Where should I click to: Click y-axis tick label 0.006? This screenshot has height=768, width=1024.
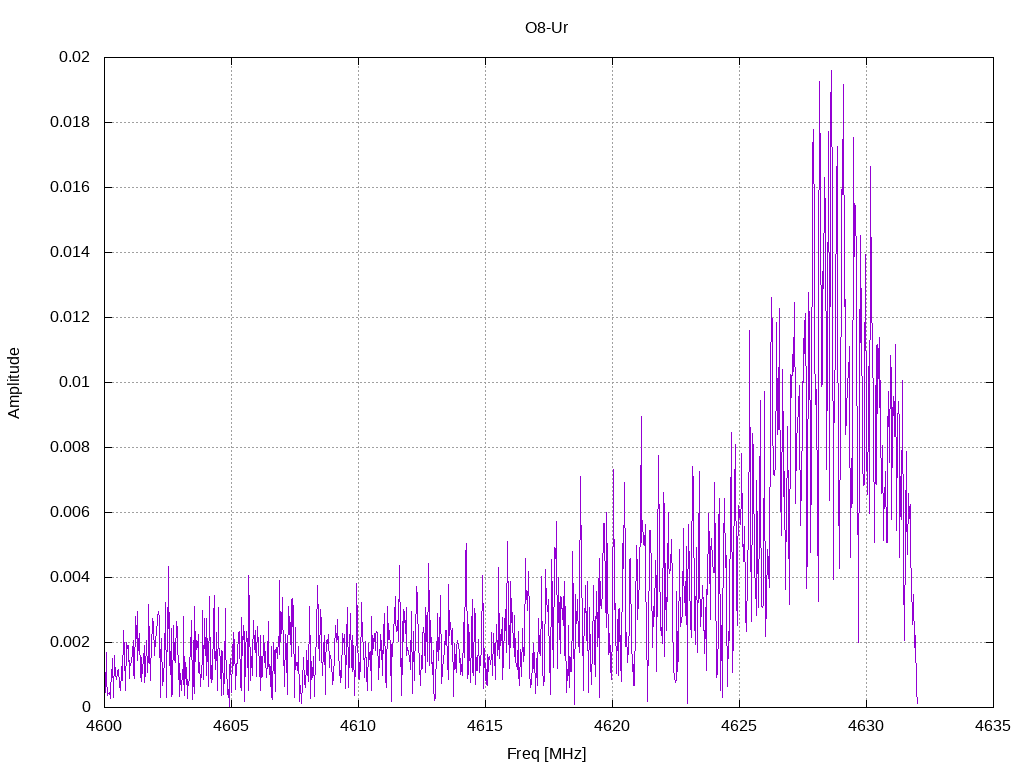[70, 512]
